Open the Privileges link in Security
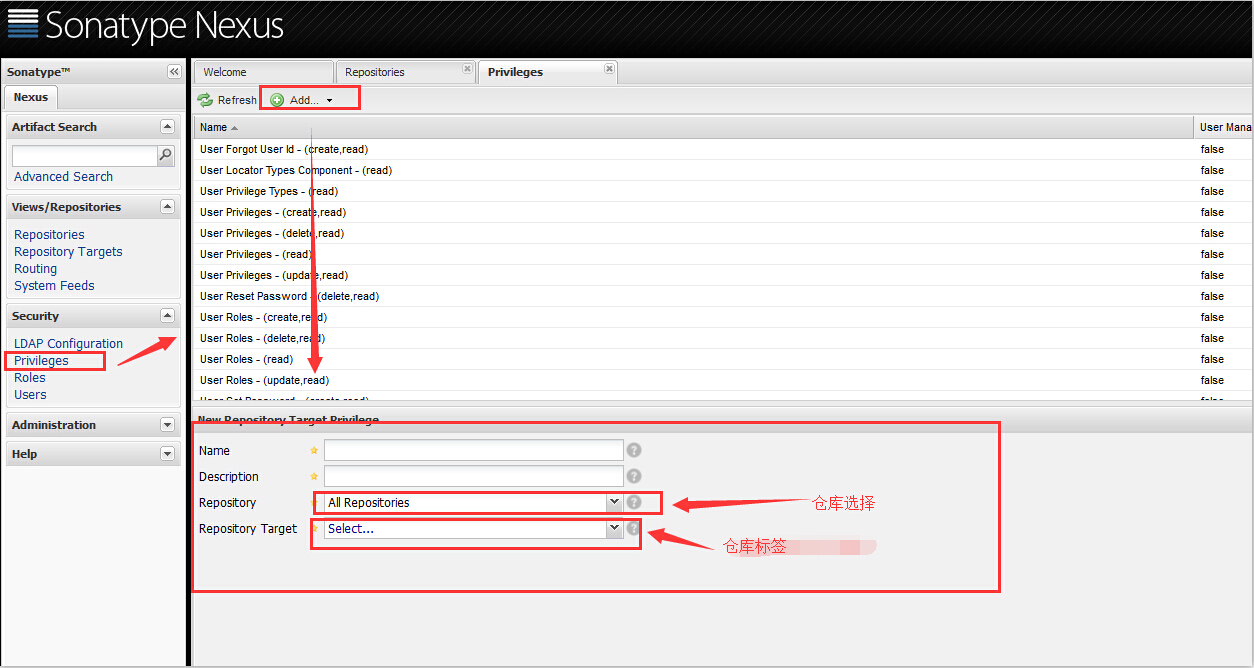1254x668 pixels. tap(41, 361)
